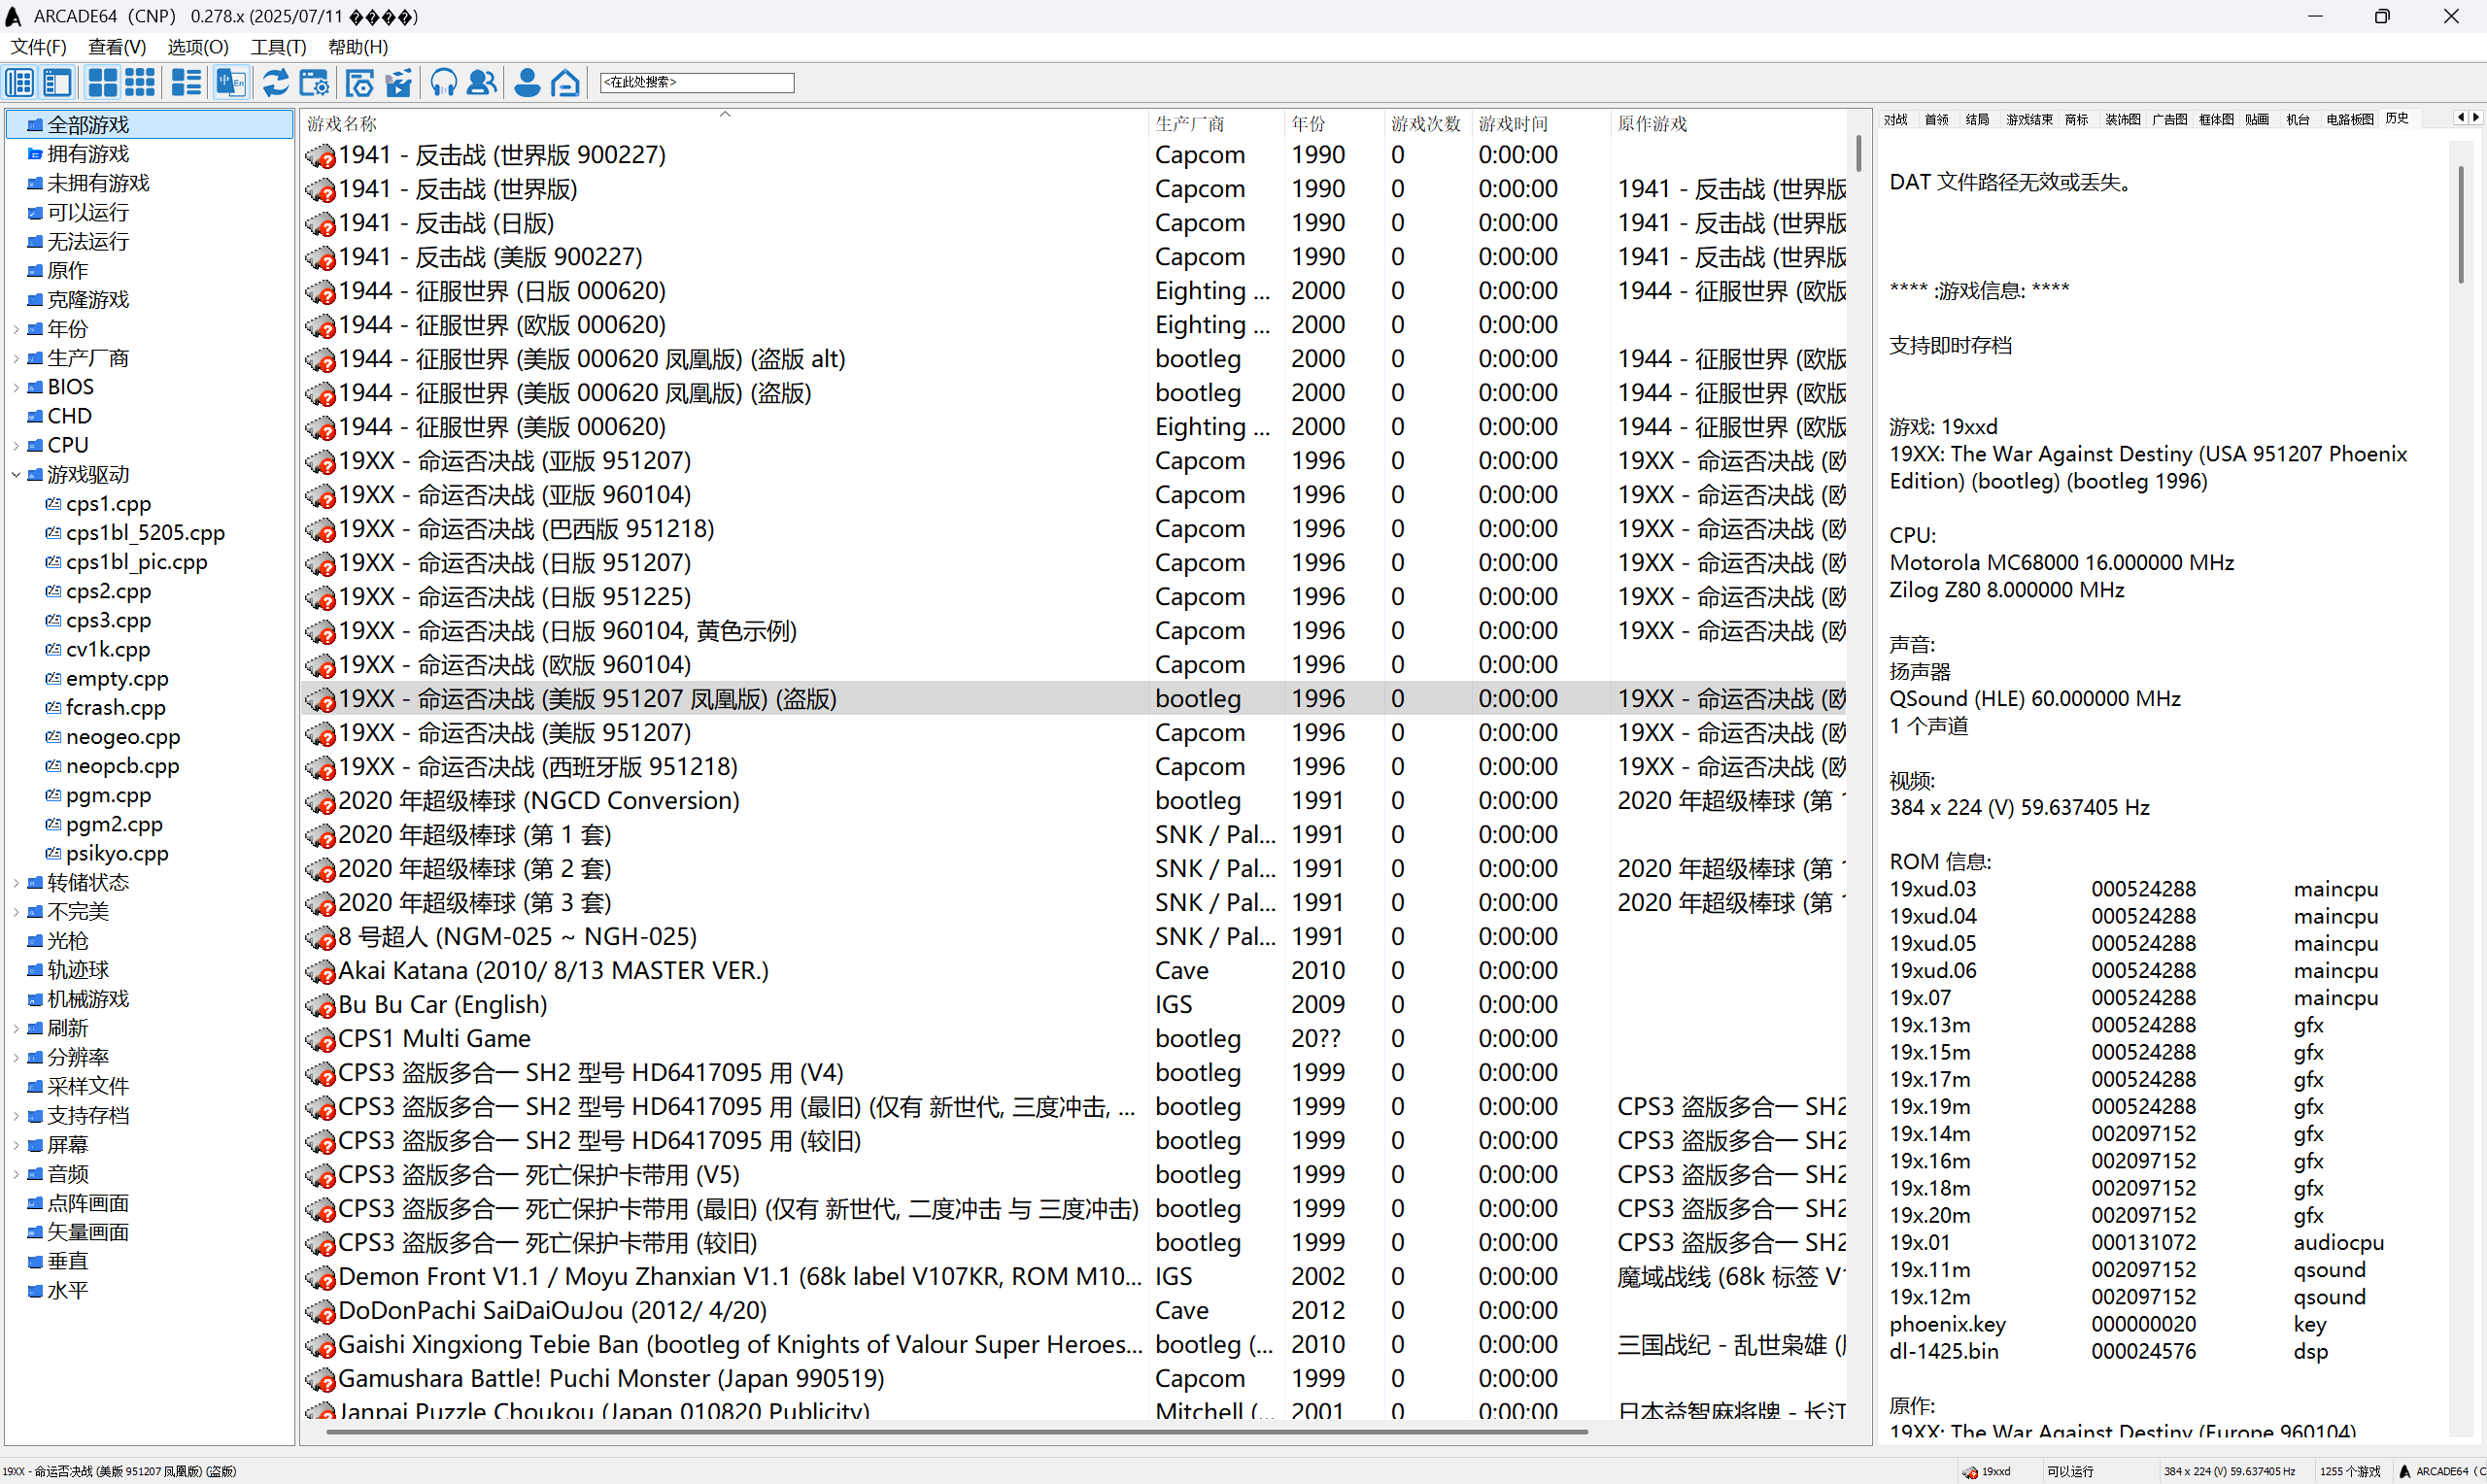Viewport: 2487px width, 1484px height.
Task: Expand the 屏幕 tree node
Action: [16, 1145]
